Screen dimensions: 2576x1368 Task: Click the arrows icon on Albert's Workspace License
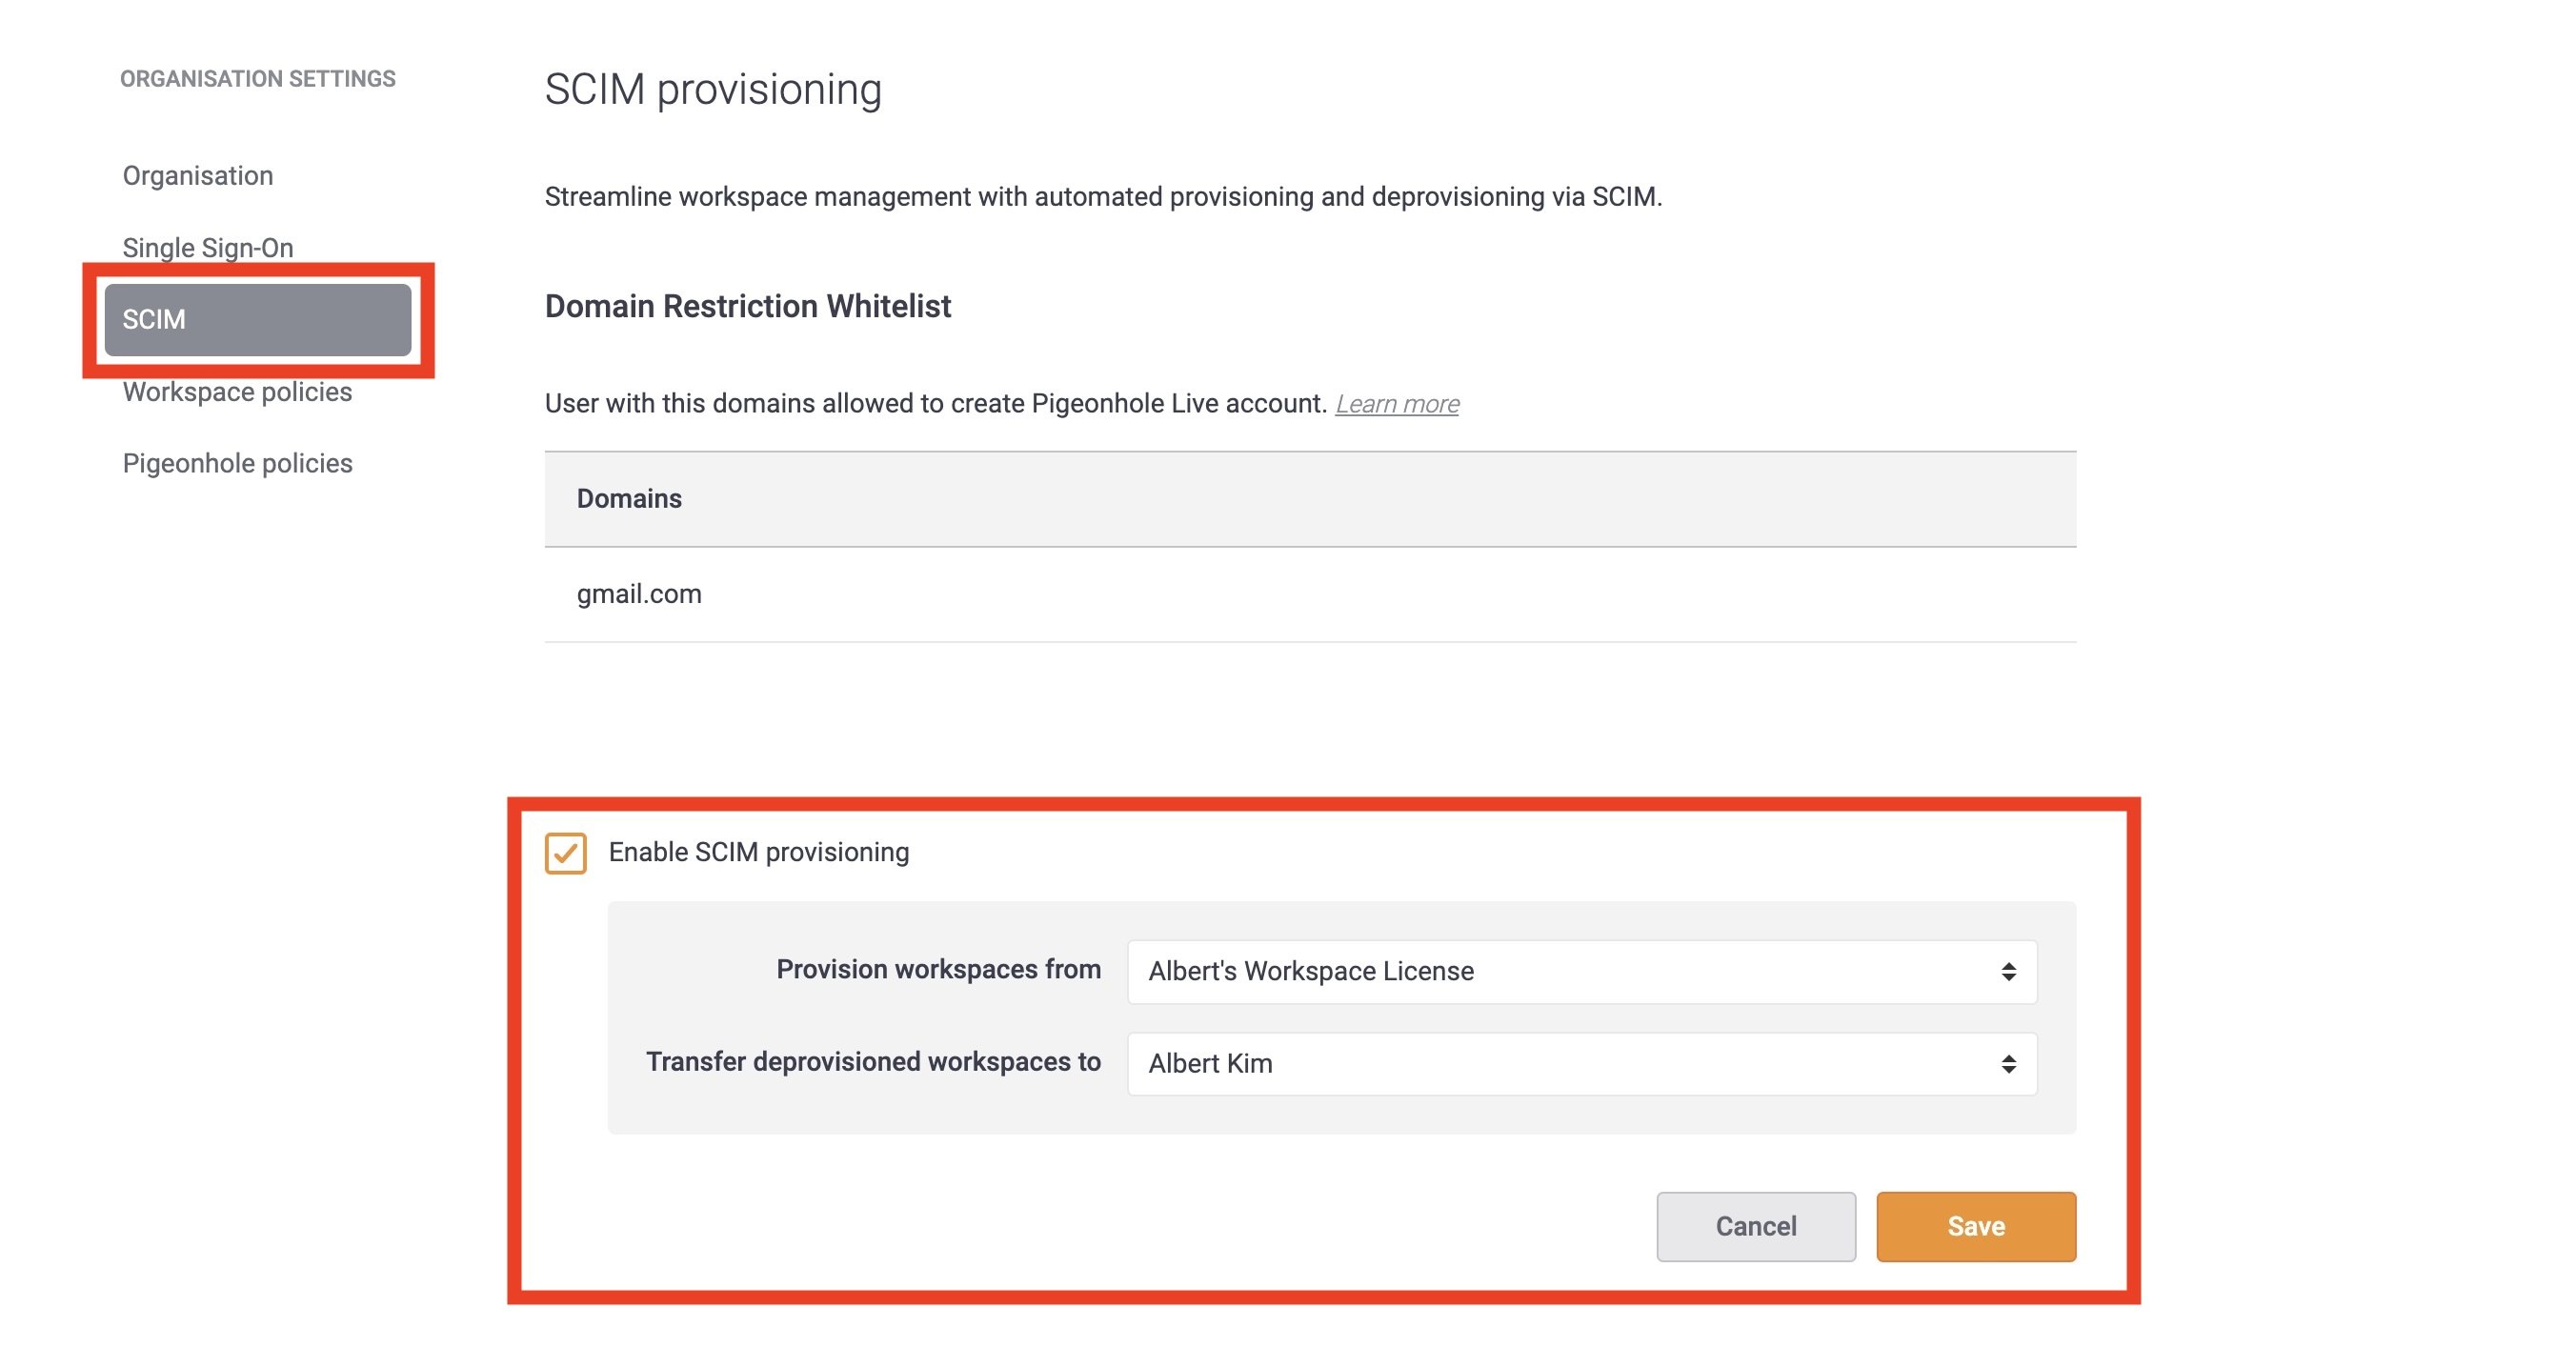pyautogui.click(x=2008, y=971)
